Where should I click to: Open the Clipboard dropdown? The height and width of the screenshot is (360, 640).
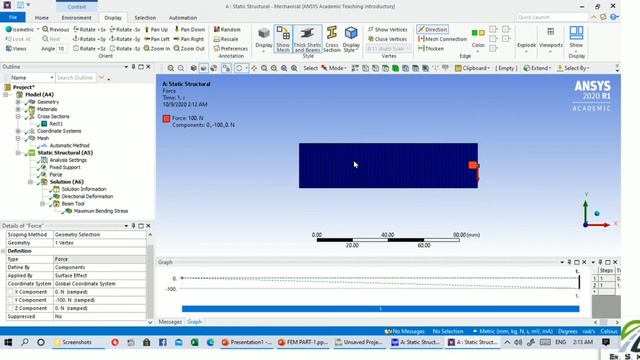472,68
